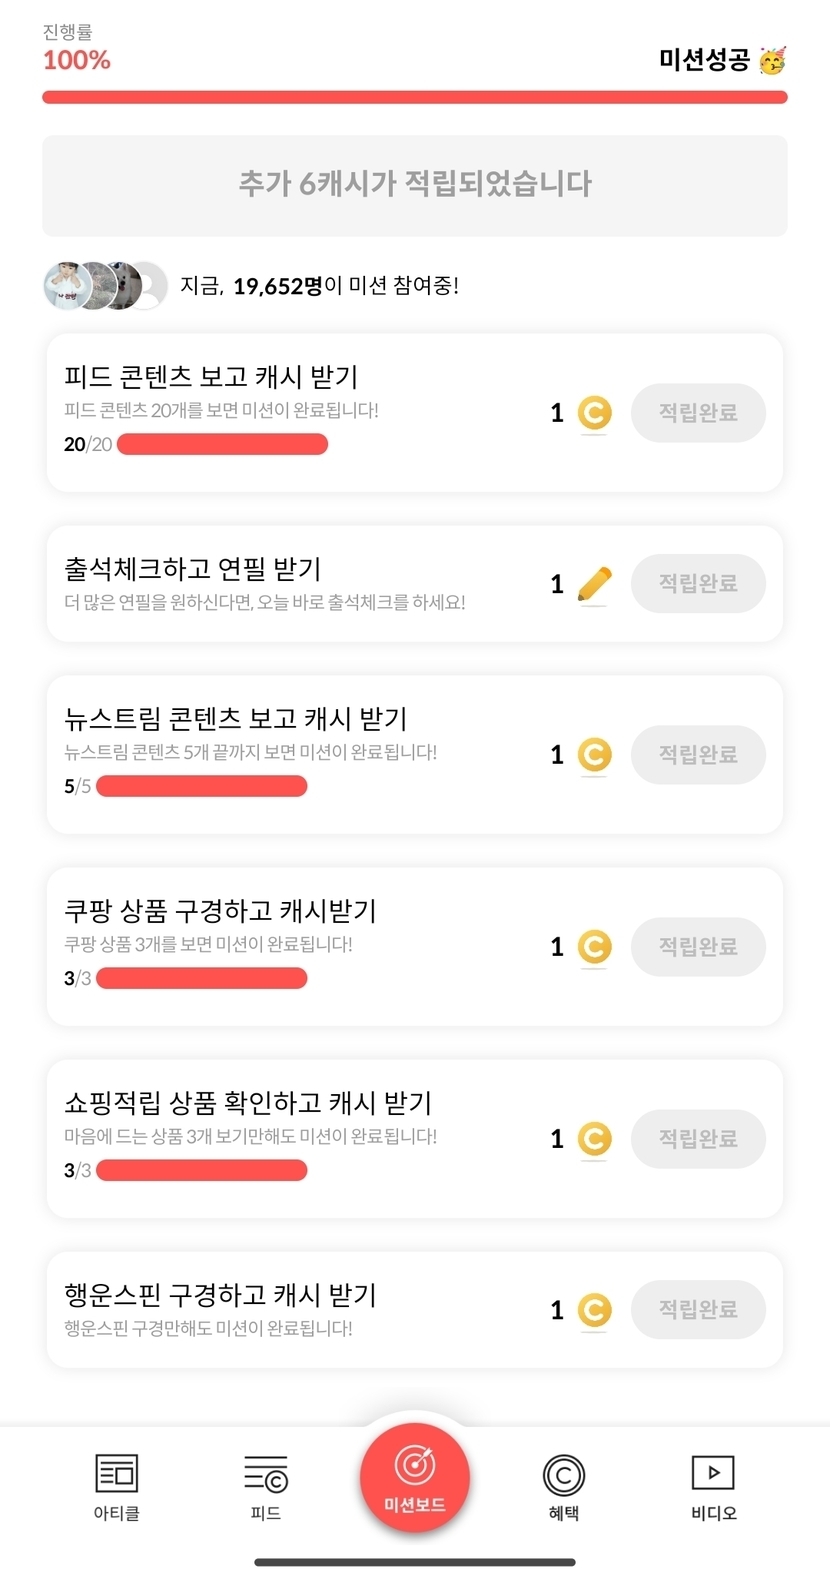830x1579 pixels.
Task: Tap 적립완료 on the 쇼핑적립 상품 mission
Action: pyautogui.click(x=698, y=1139)
